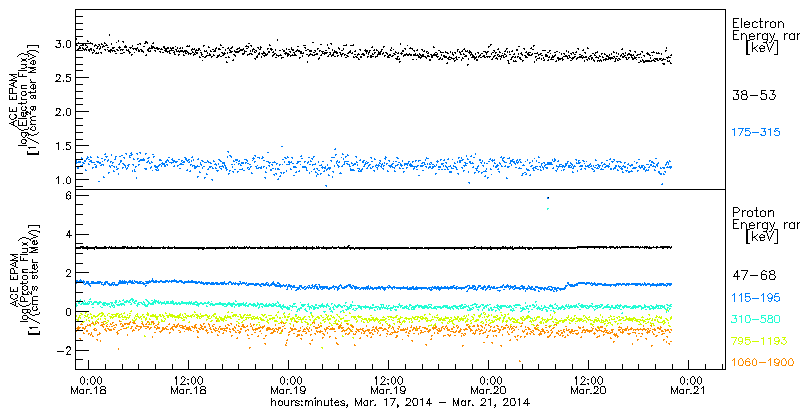Click the 0:00 time label above Mar.20

pyautogui.click(x=489, y=380)
